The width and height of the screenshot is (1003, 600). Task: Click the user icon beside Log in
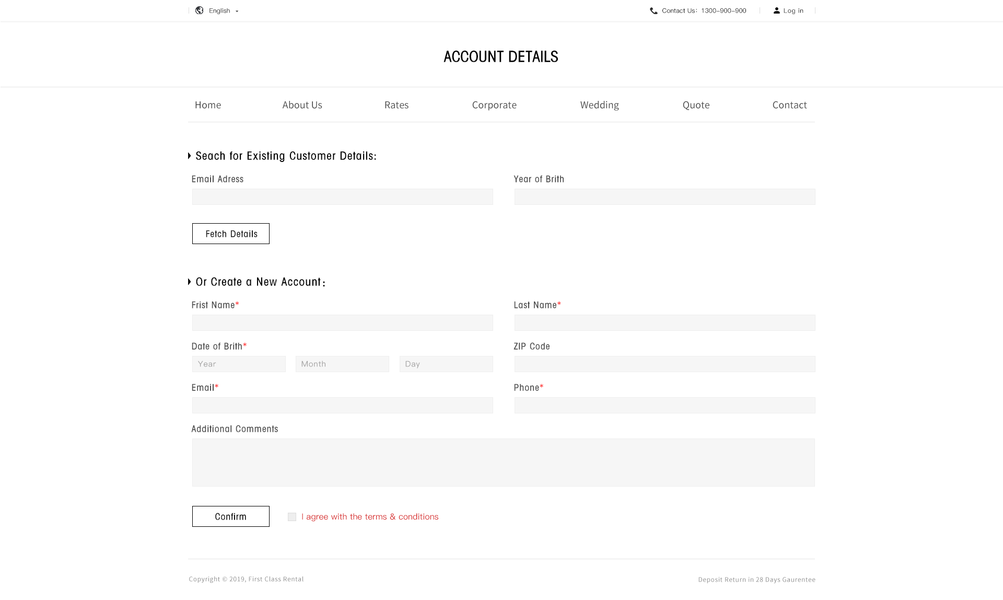(x=776, y=10)
